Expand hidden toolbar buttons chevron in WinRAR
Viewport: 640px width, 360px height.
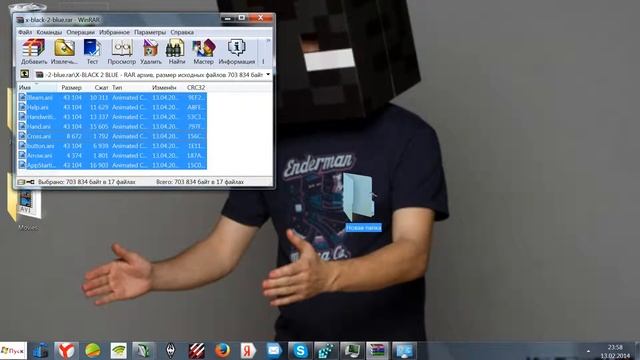[x=268, y=41]
